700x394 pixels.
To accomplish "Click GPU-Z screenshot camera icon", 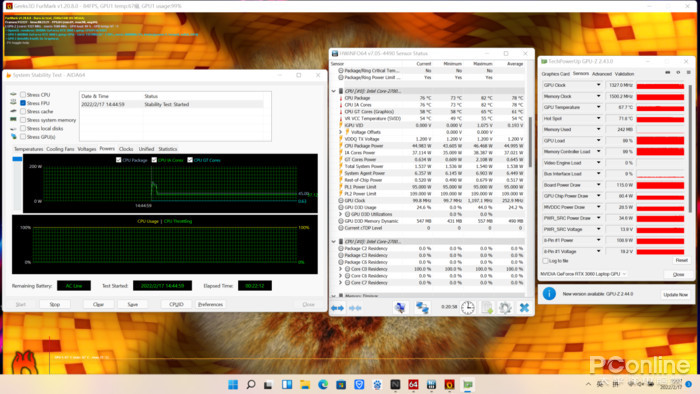I will [668, 73].
